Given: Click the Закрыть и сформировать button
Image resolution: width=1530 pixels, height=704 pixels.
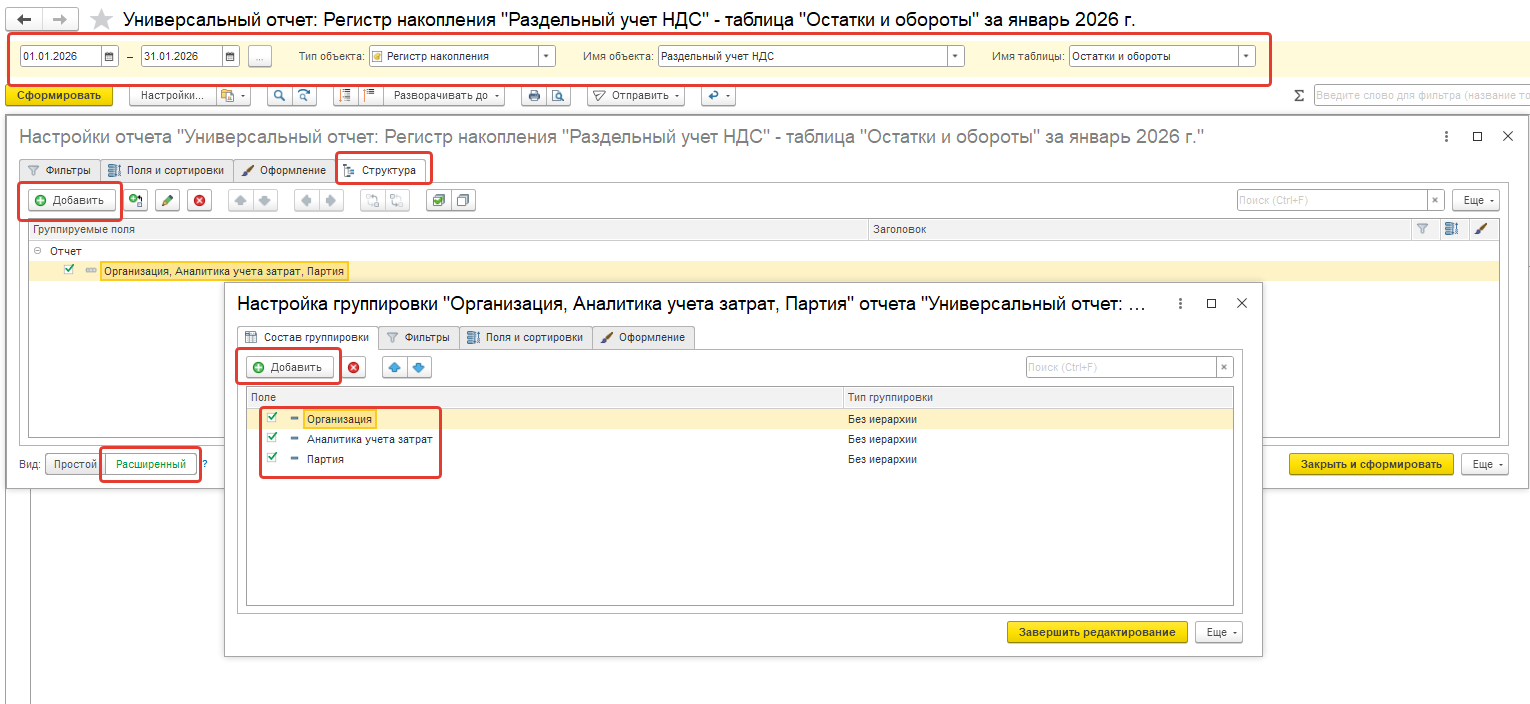Looking at the screenshot, I should pos(1370,464).
